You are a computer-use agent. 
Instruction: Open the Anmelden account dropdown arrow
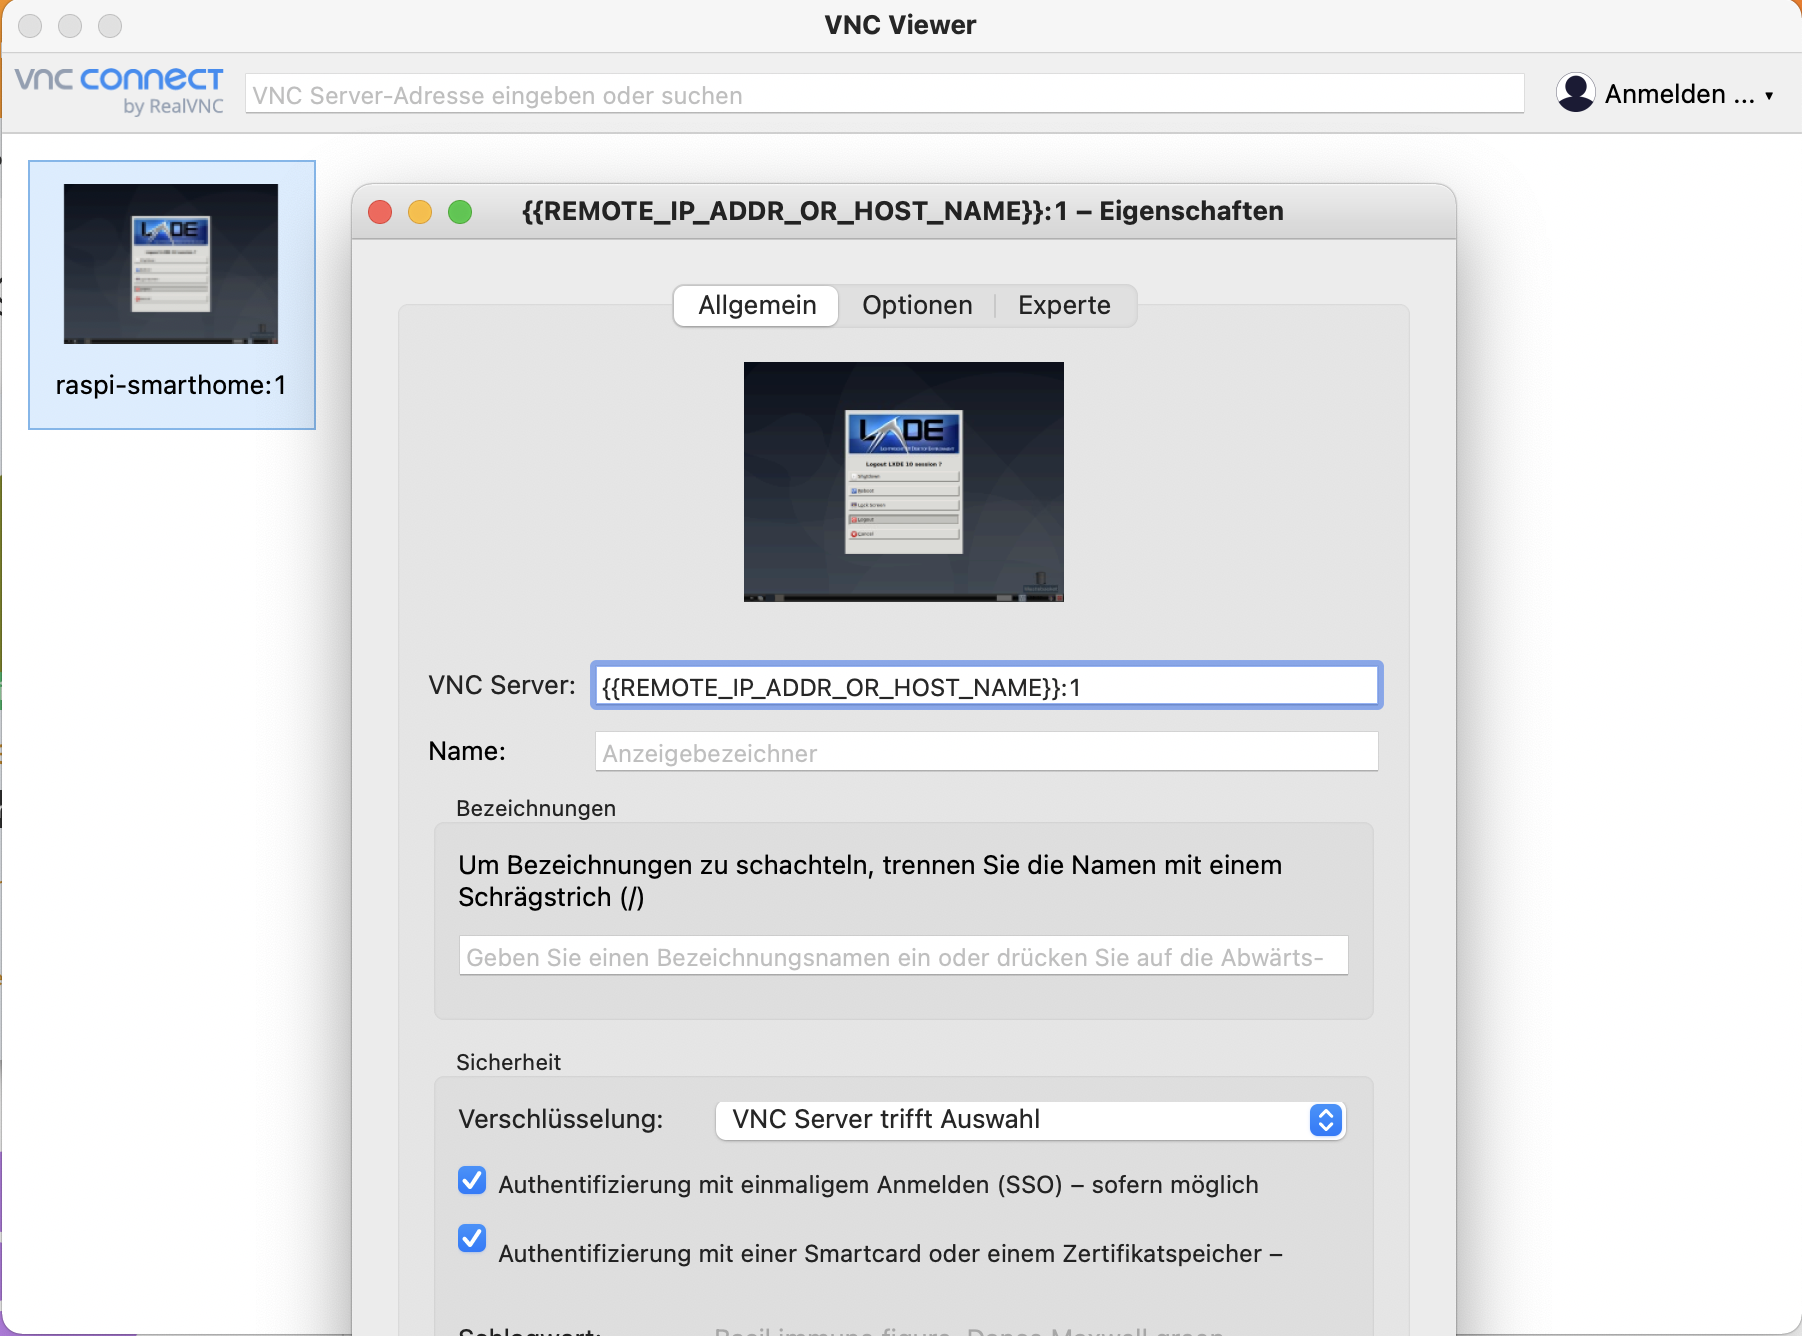1769,95
